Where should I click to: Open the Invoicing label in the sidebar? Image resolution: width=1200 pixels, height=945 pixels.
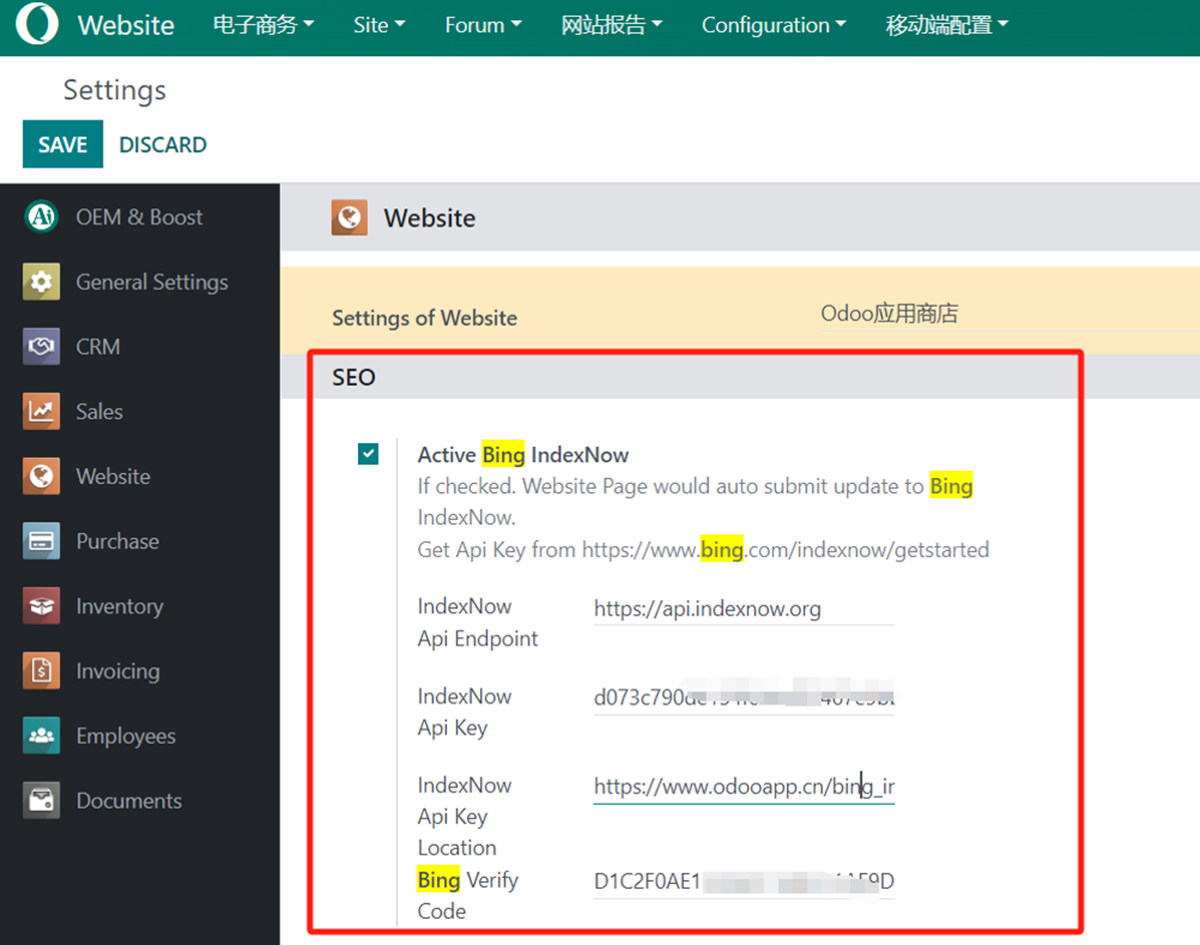[x=118, y=671]
